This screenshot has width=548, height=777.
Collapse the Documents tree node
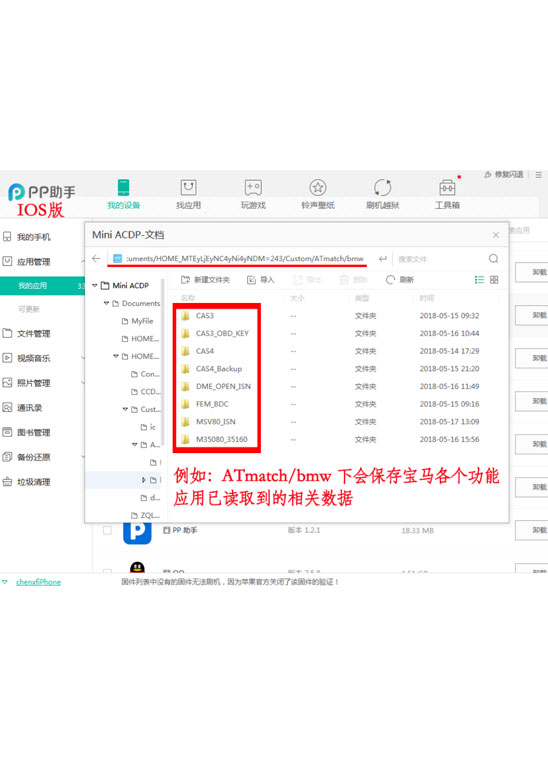[x=106, y=303]
